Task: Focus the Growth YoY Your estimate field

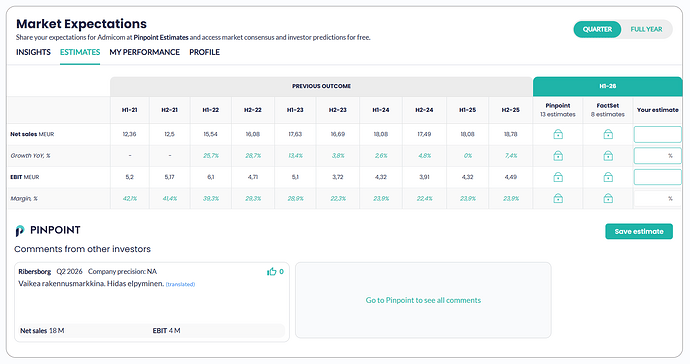Action: coord(657,156)
